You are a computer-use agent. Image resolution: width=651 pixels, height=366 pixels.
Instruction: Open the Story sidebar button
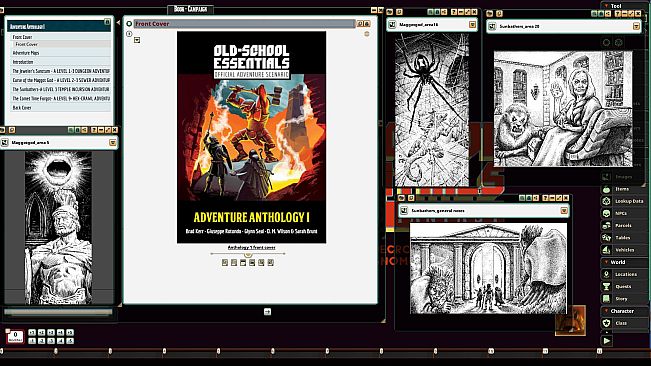(624, 299)
